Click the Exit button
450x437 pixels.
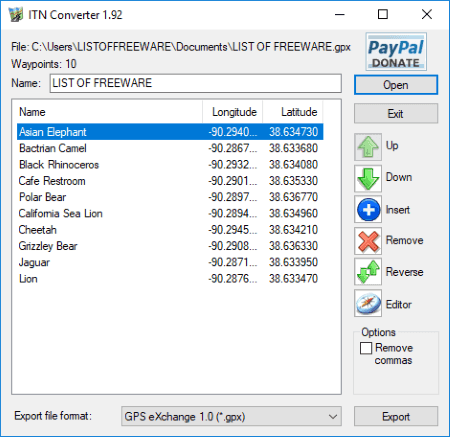point(396,114)
